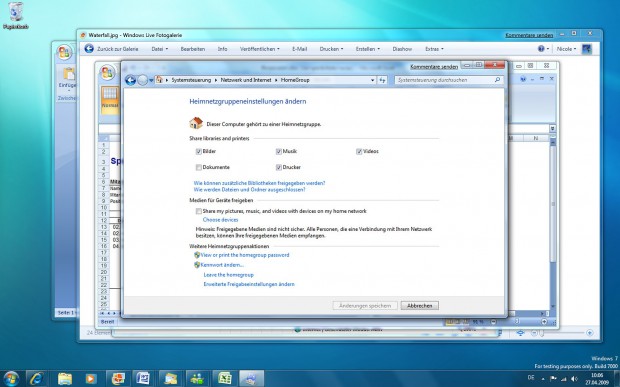Switch to the Word taskbar button
The image size is (620, 387).
point(143,379)
